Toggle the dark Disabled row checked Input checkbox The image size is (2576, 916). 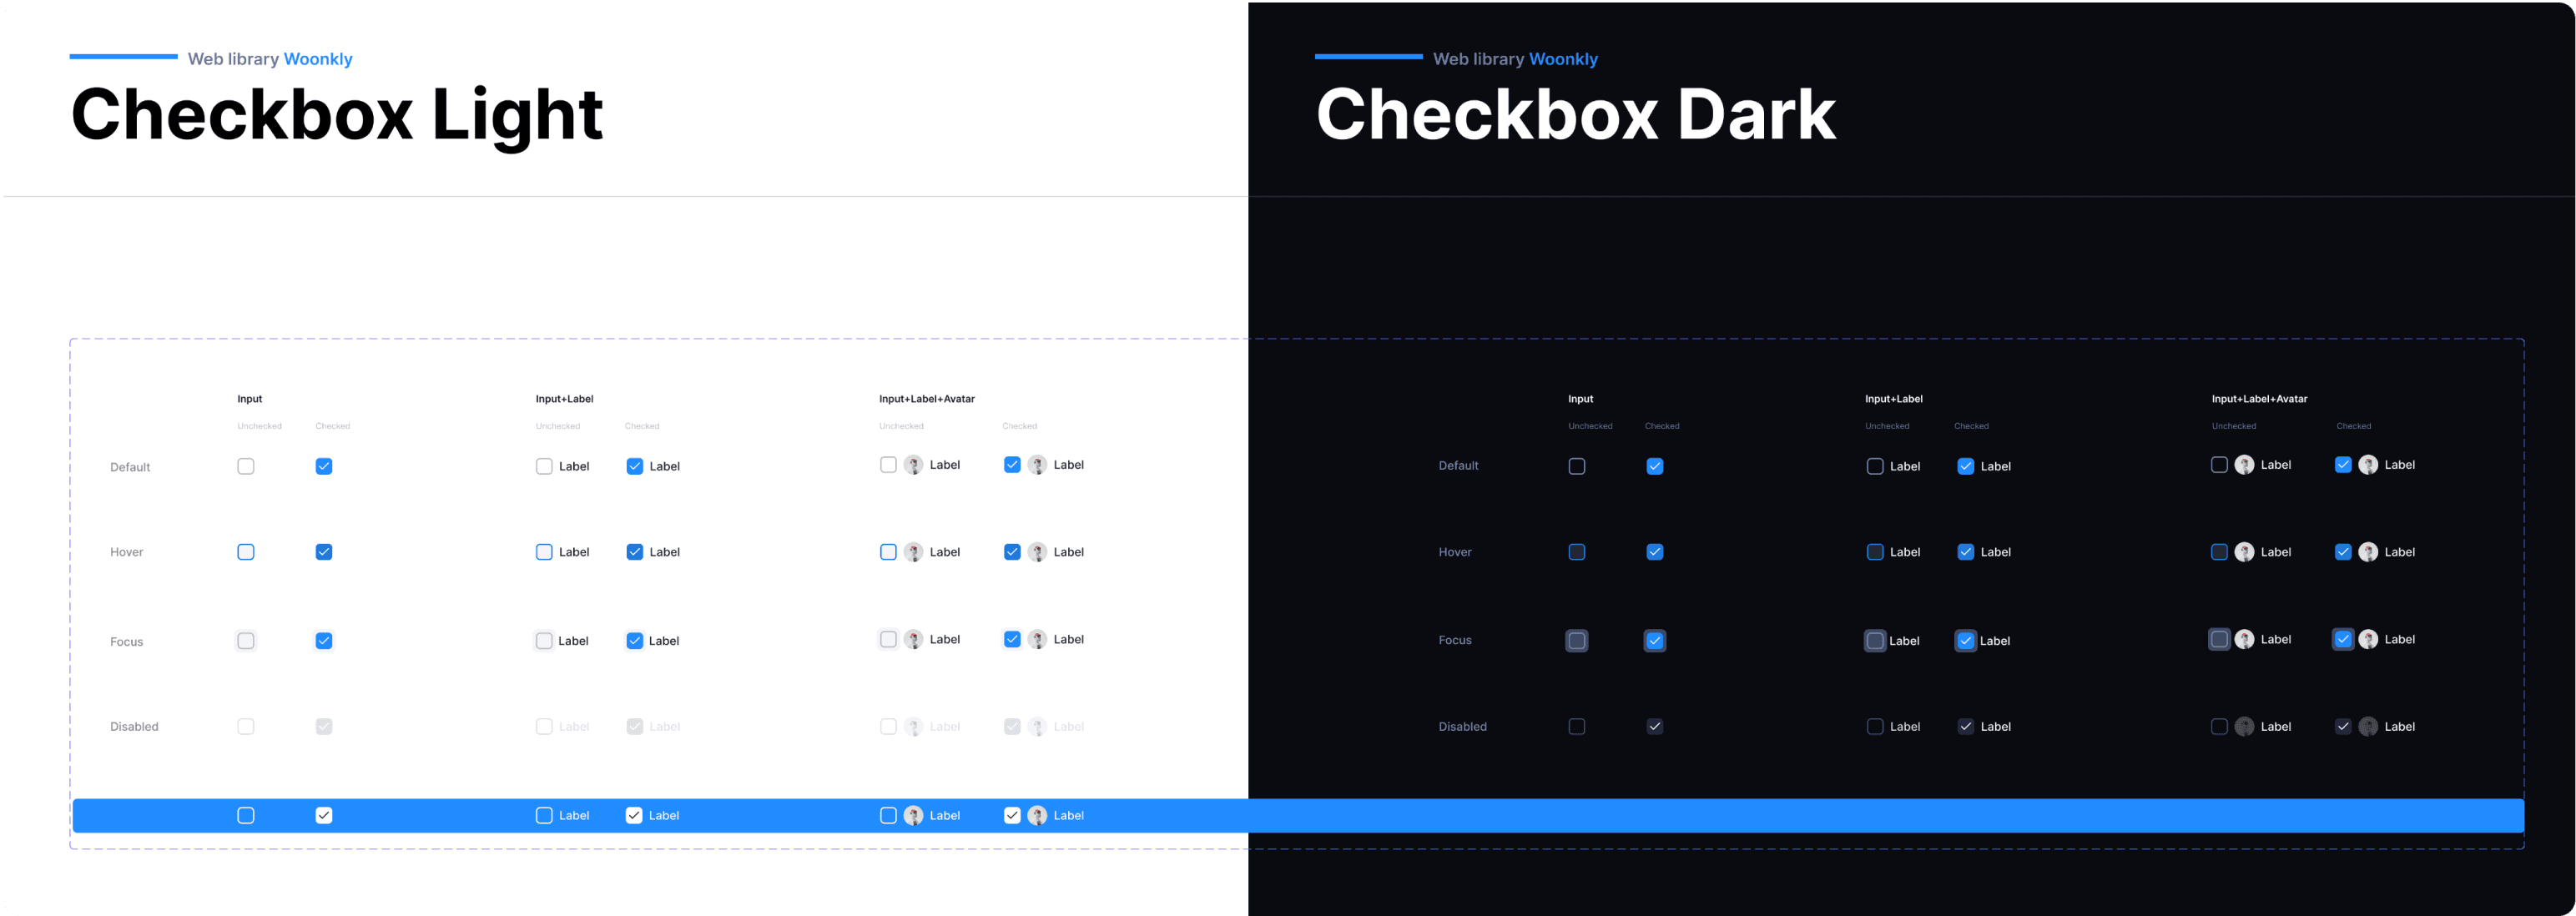(1655, 727)
